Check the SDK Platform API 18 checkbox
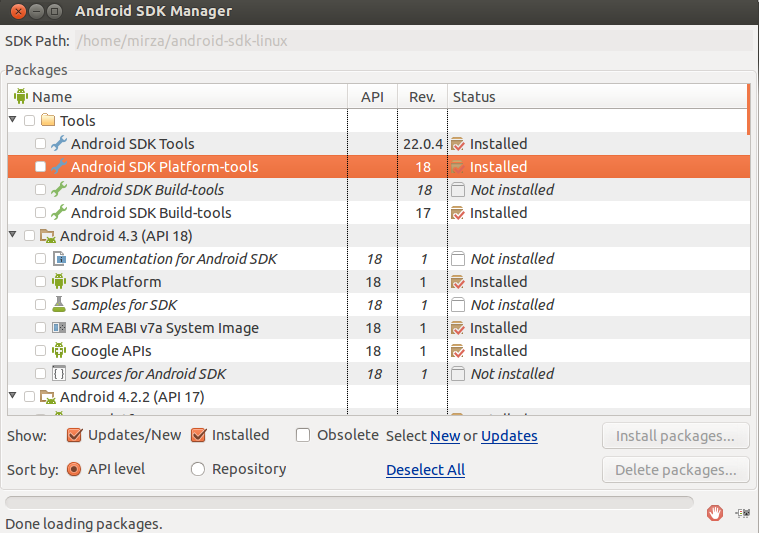Image resolution: width=759 pixels, height=533 pixels. click(x=41, y=282)
